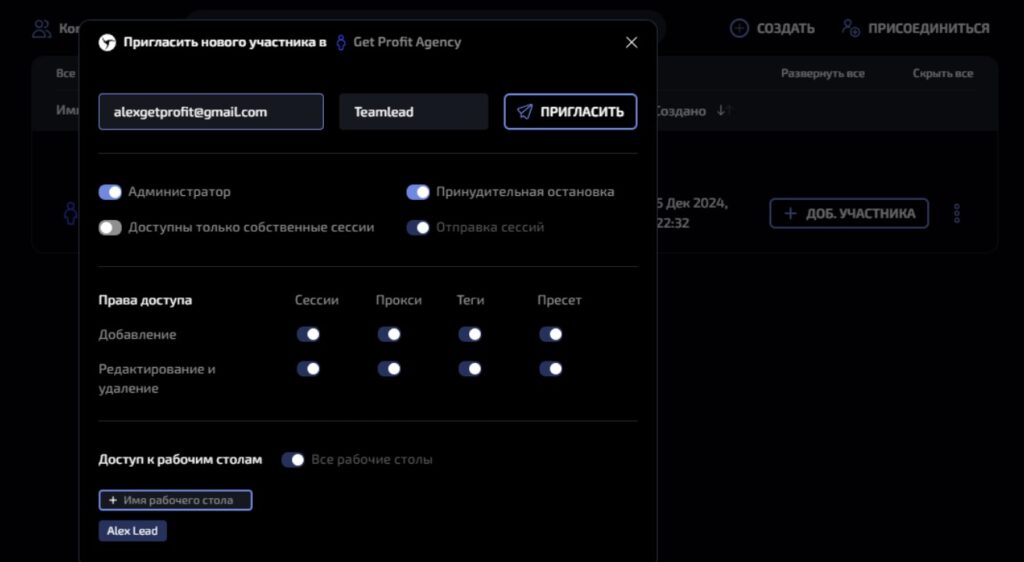This screenshot has width=1024, height=562.
Task: Toggle Редактирование и удаление for Прокси
Action: pos(389,369)
